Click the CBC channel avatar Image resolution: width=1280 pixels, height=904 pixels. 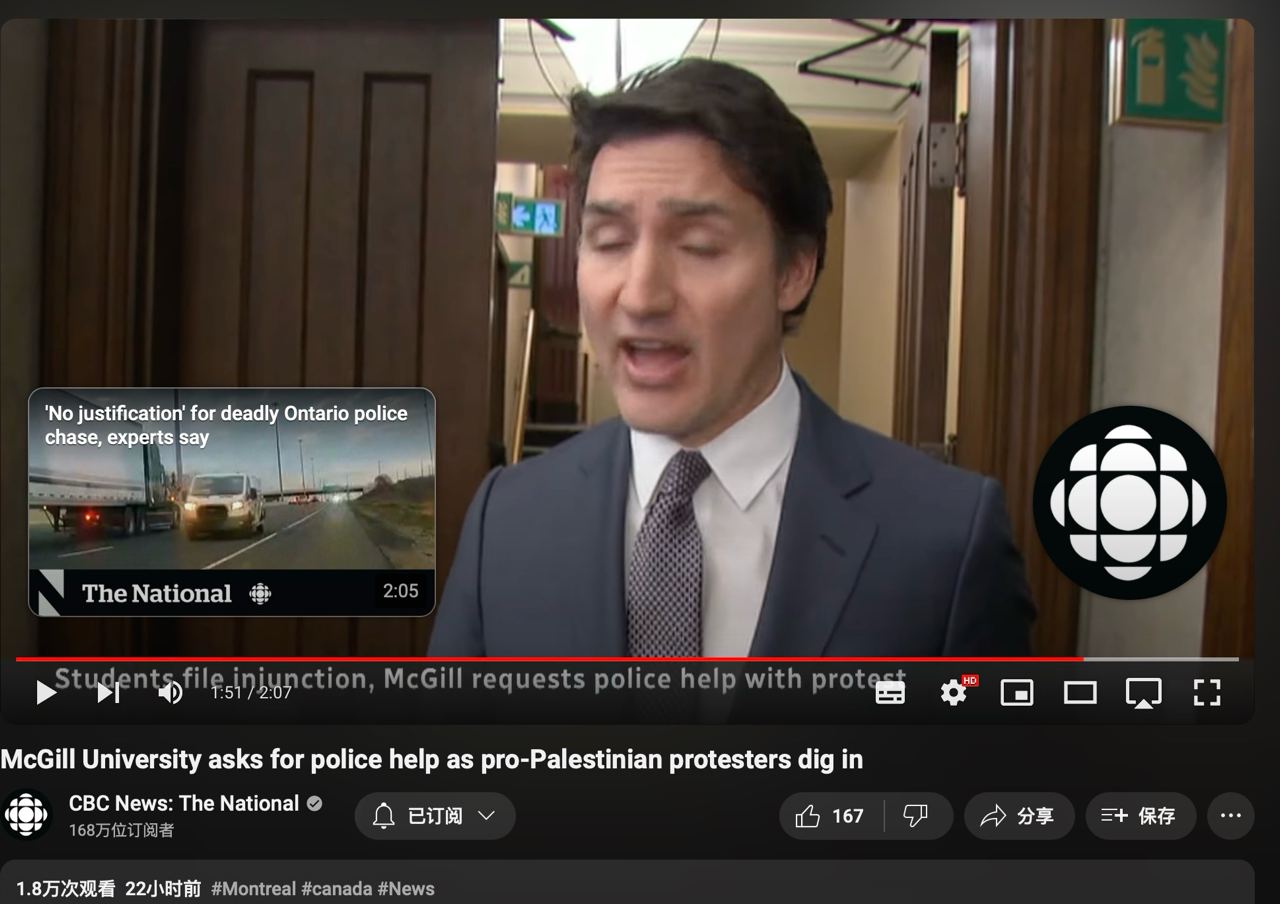pos(27,815)
